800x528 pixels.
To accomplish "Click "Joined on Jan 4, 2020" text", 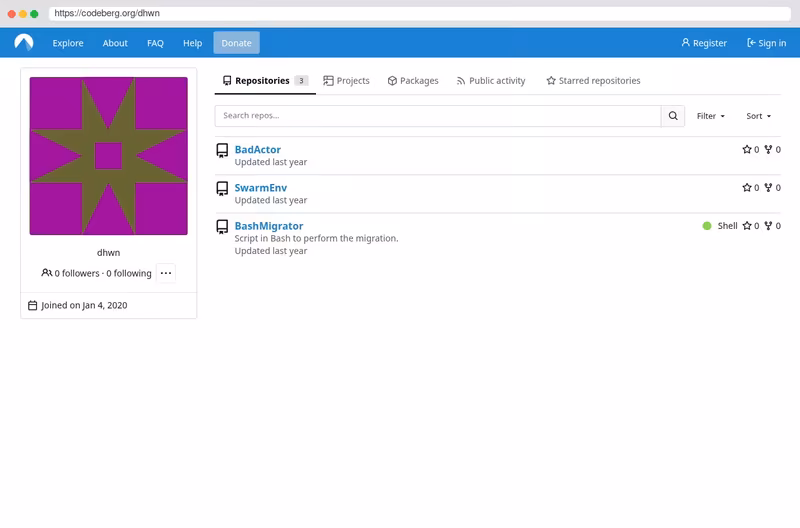I will 84,306.
